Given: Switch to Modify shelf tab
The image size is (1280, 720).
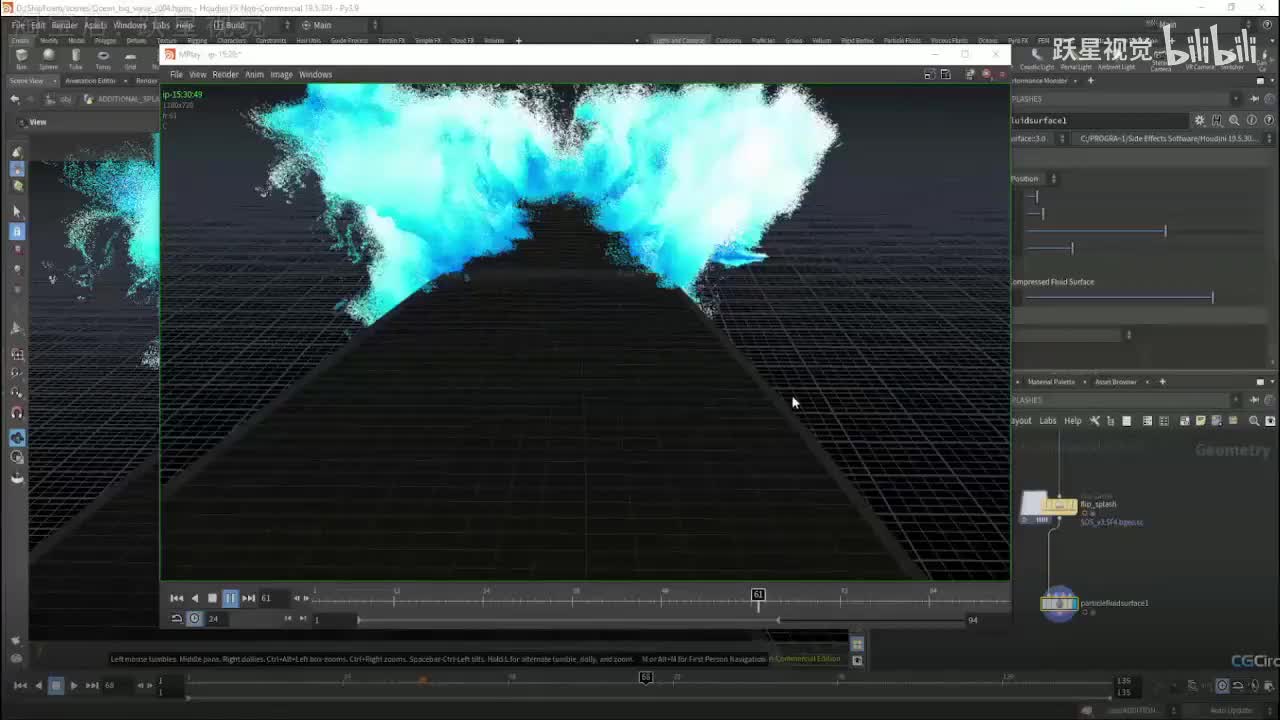Looking at the screenshot, I should [x=49, y=41].
